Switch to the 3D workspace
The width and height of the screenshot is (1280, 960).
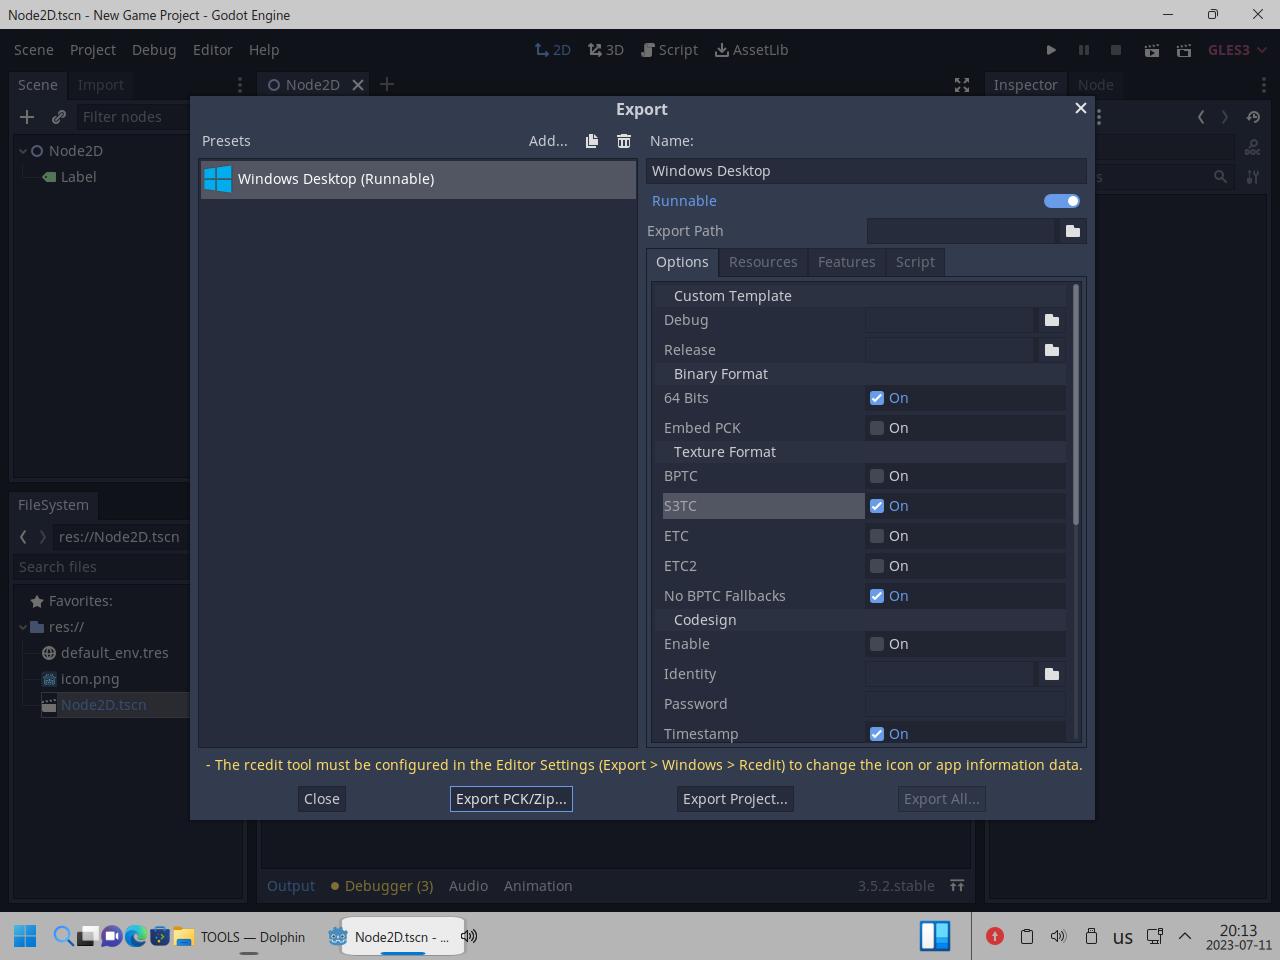[606, 50]
